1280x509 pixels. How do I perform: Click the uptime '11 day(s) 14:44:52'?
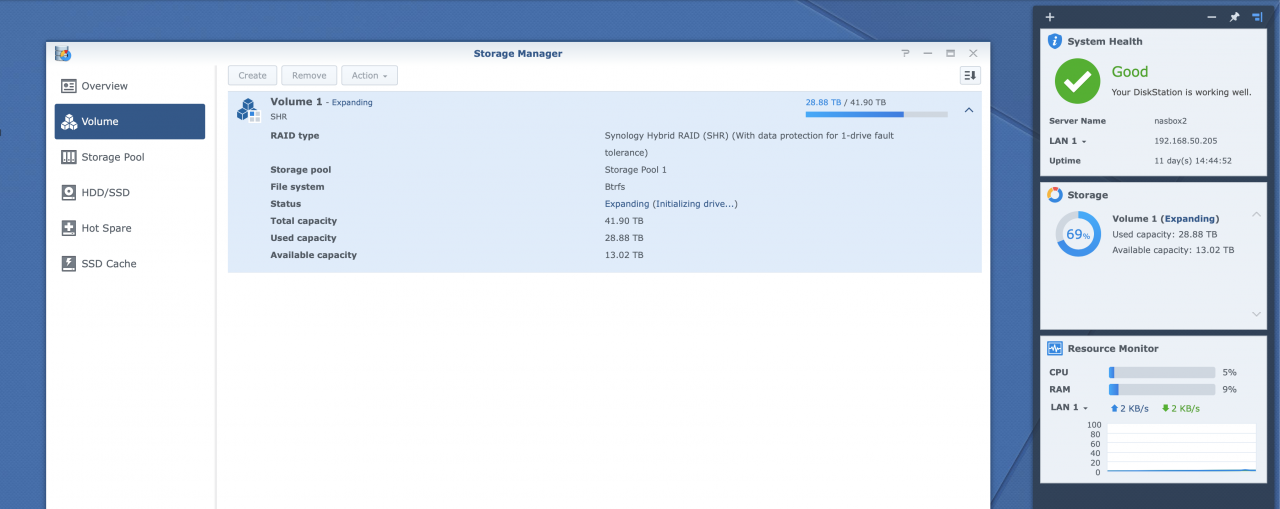point(1193,160)
